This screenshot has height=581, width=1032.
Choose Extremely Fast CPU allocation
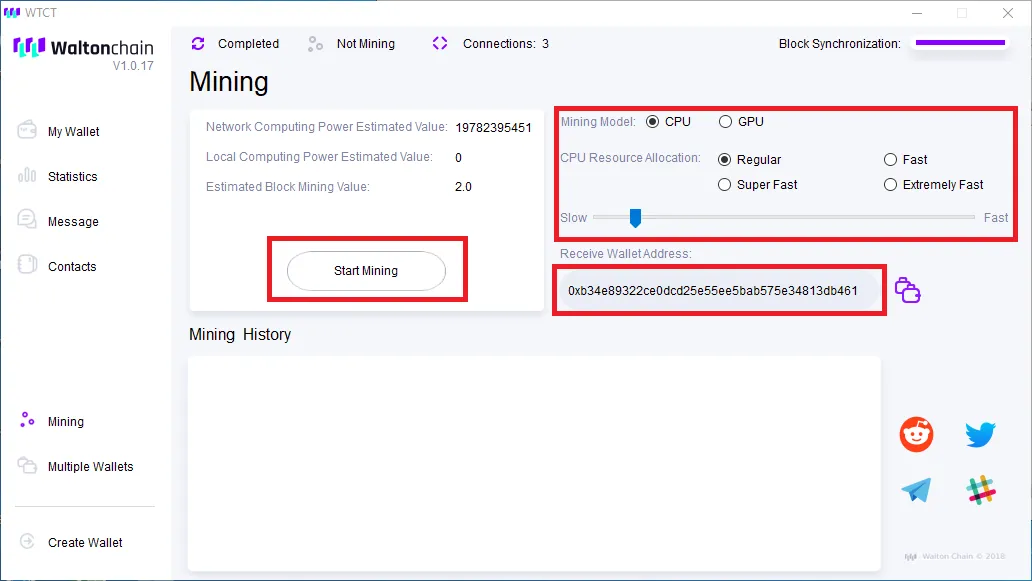click(890, 184)
